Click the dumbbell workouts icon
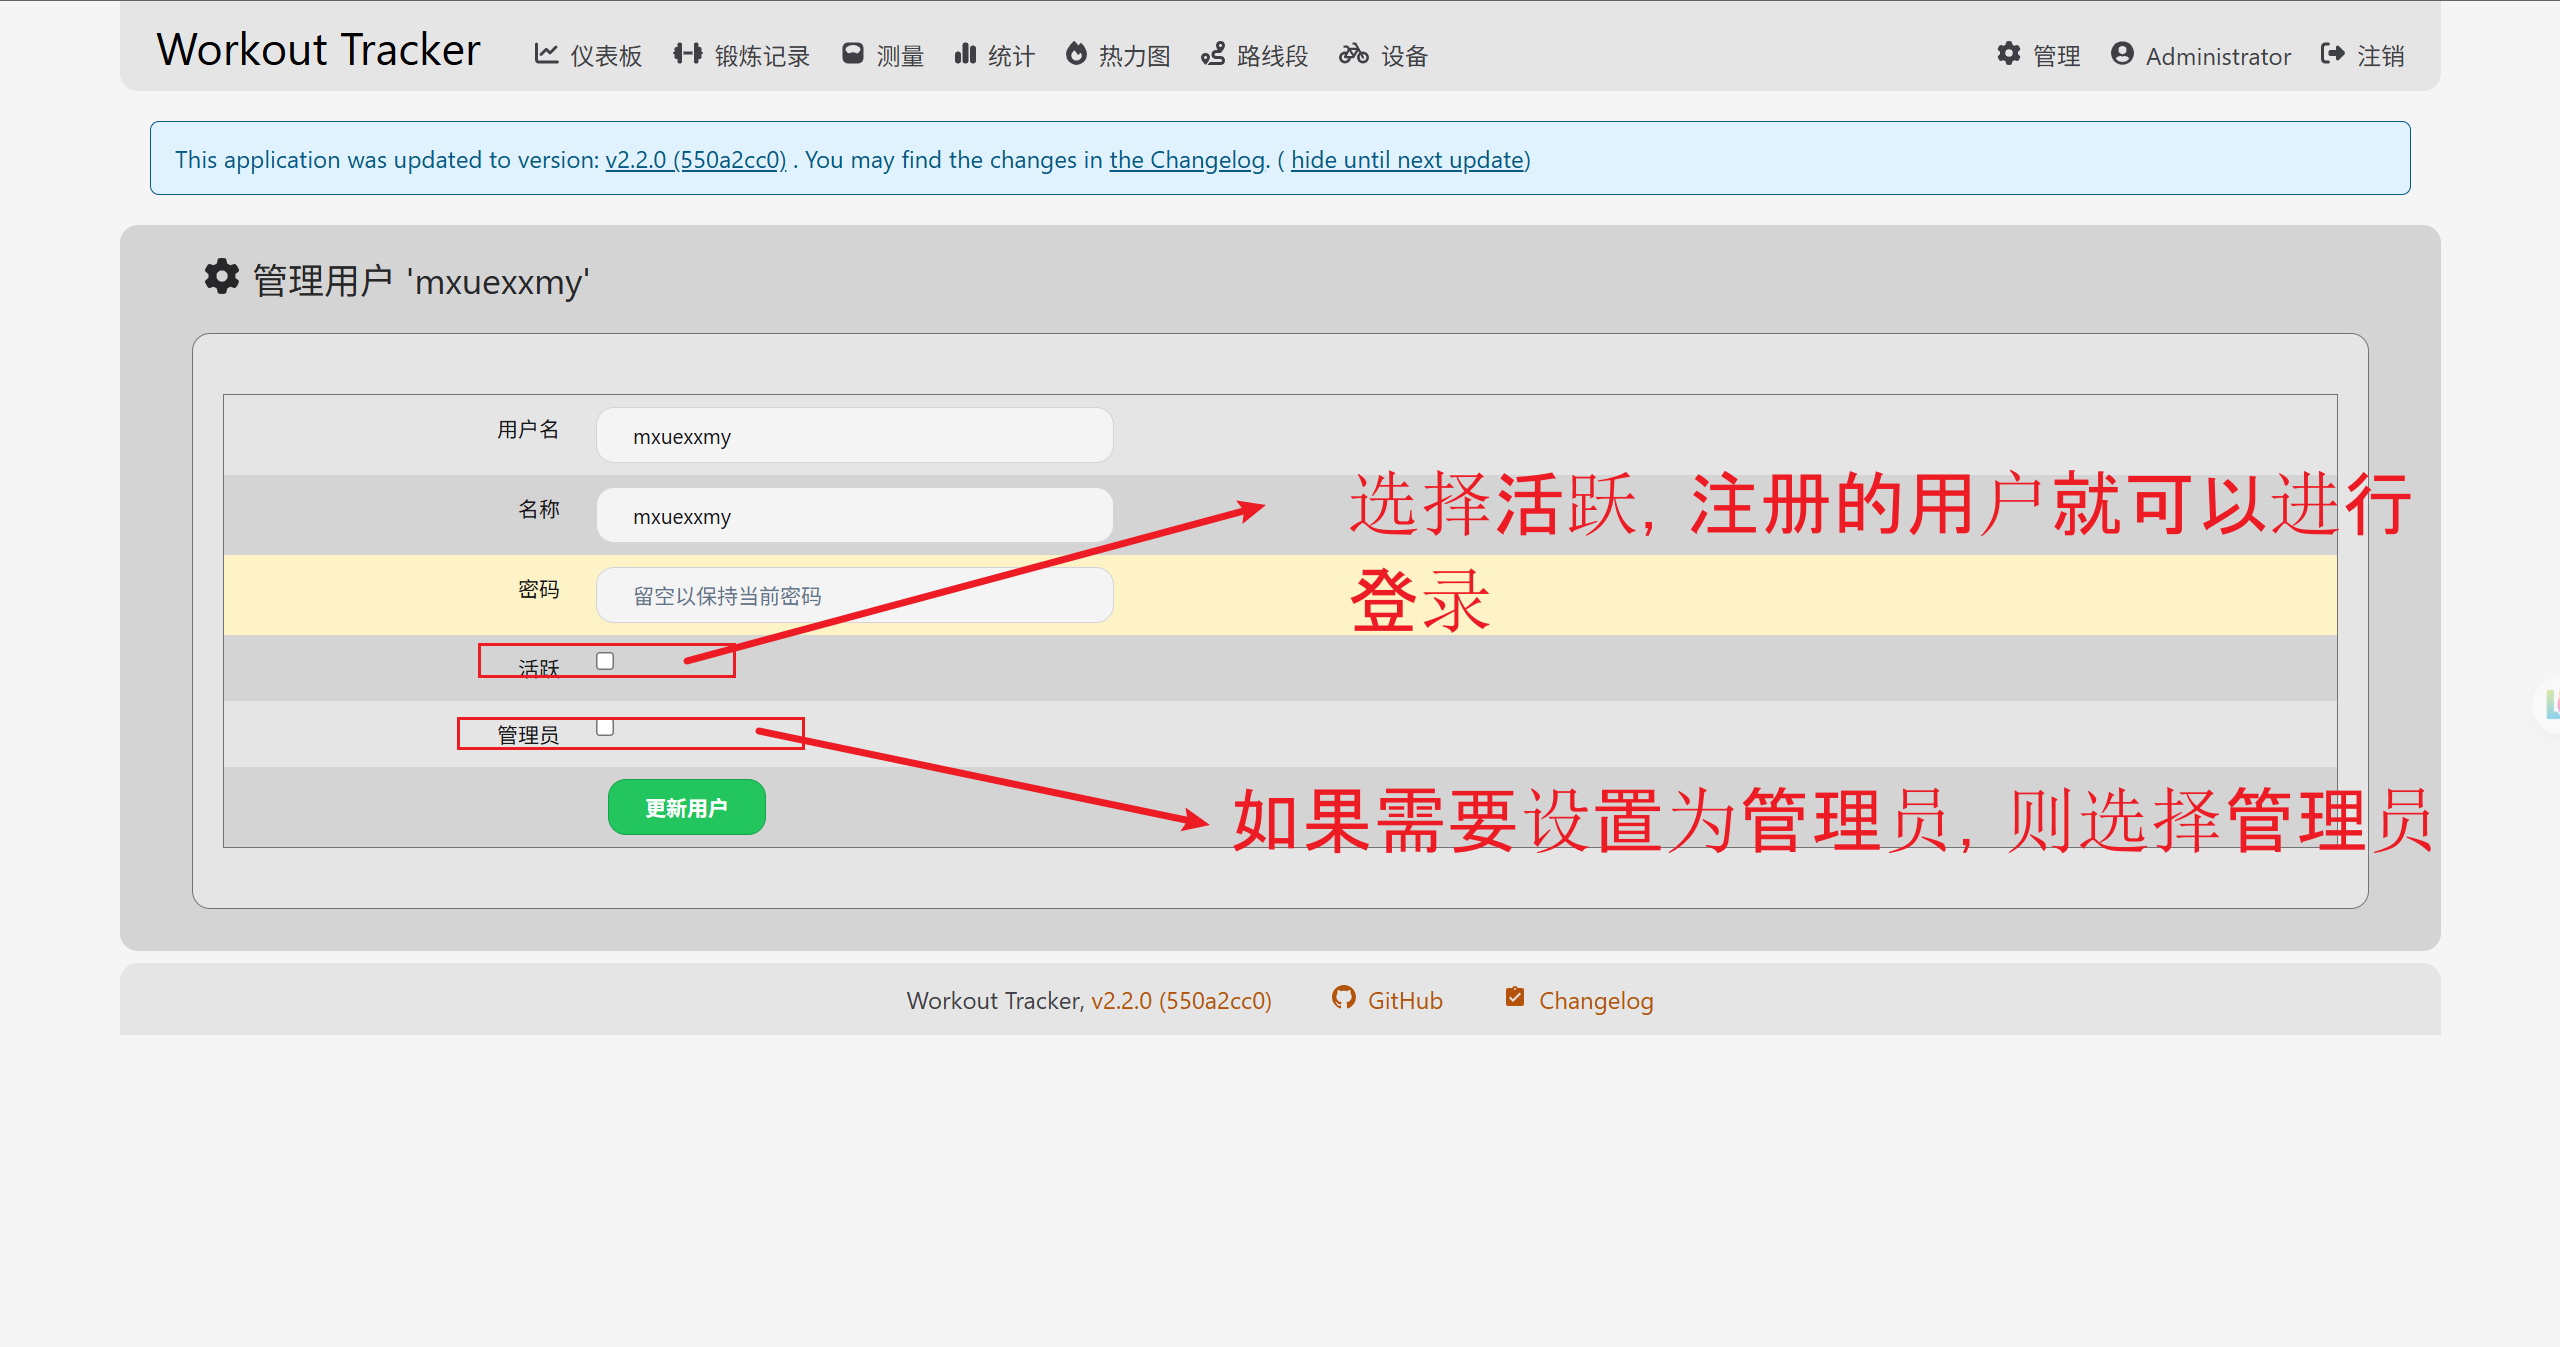 (x=688, y=54)
